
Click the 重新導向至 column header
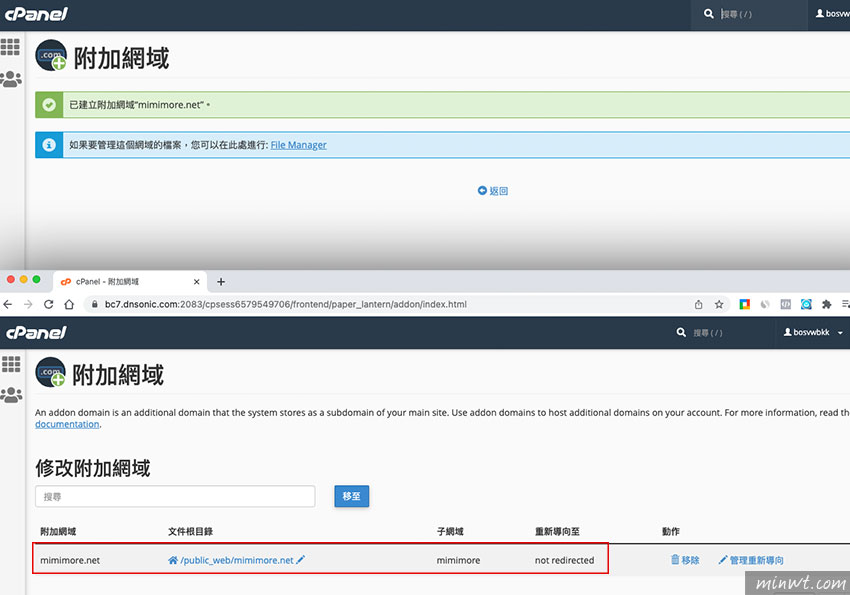557,532
